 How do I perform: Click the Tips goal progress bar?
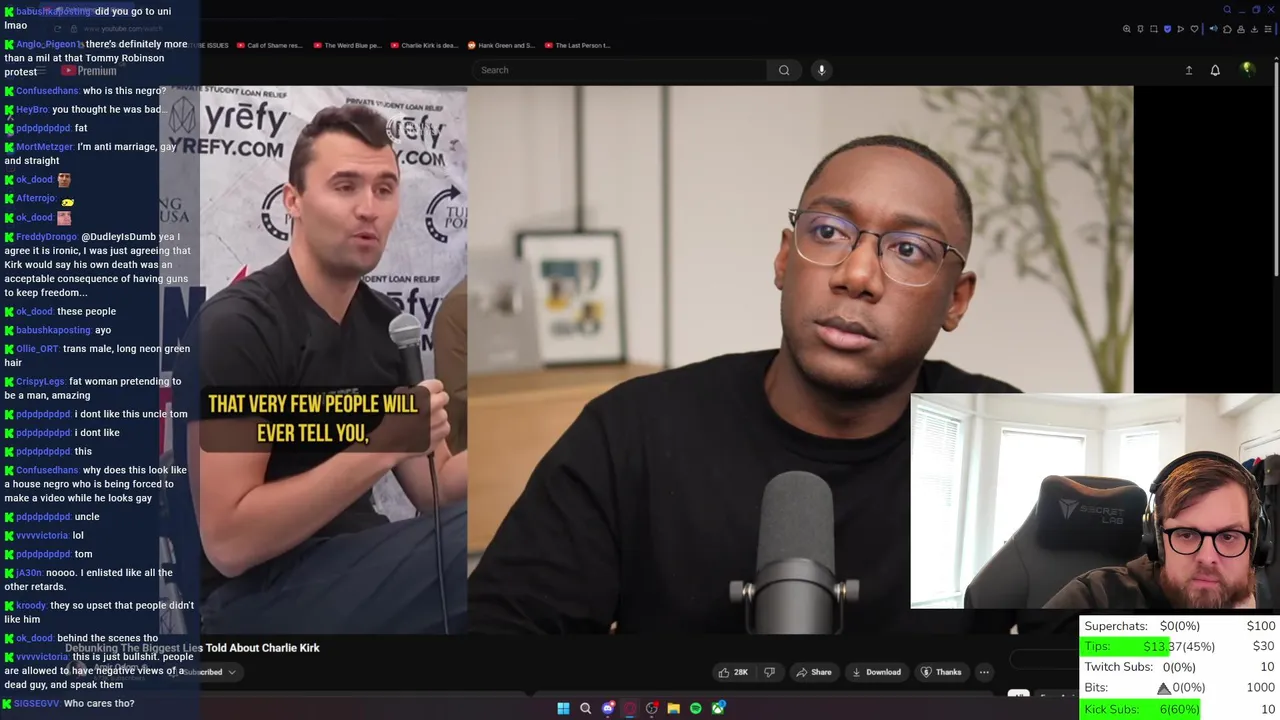[1180, 646]
